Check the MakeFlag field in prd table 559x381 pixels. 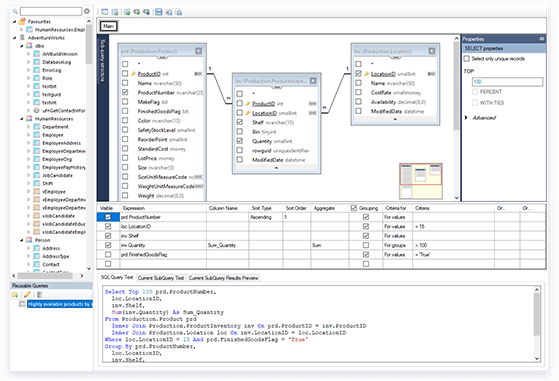coord(125,102)
